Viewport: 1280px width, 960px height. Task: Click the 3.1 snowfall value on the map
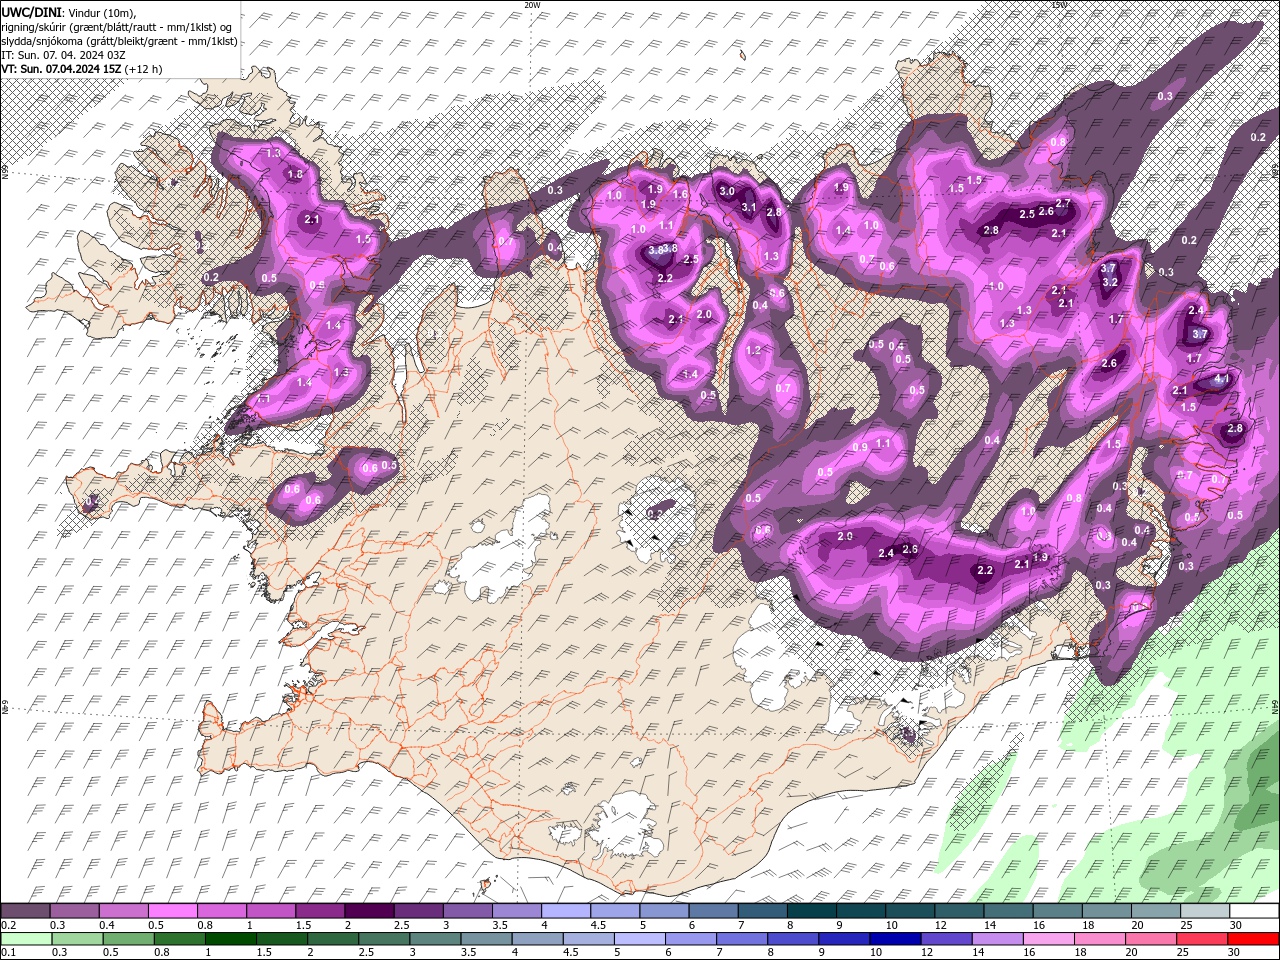749,207
